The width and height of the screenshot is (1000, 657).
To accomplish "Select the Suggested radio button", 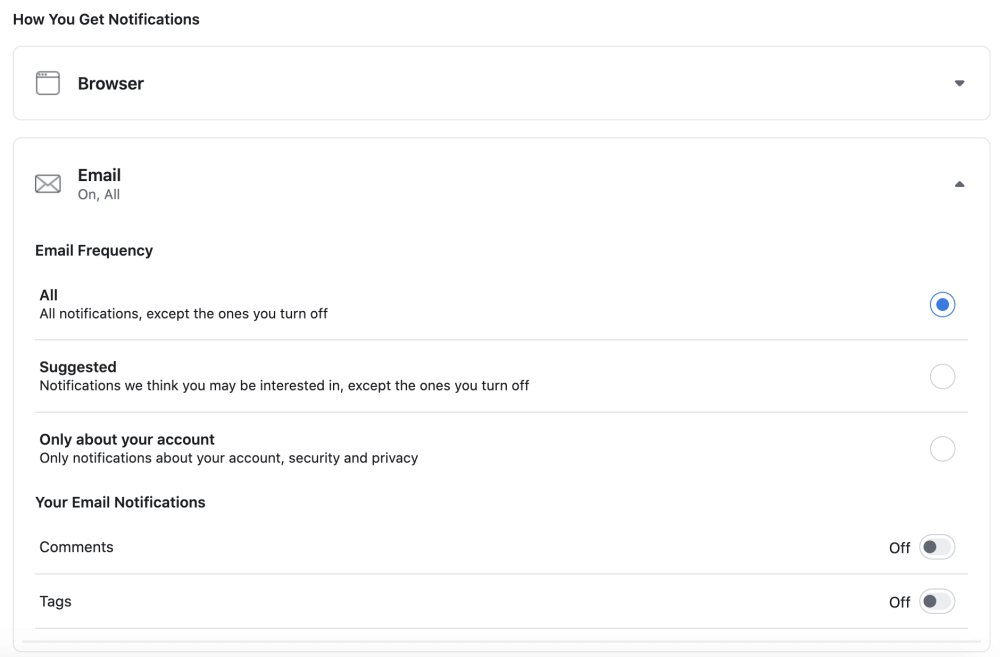I will click(942, 376).
